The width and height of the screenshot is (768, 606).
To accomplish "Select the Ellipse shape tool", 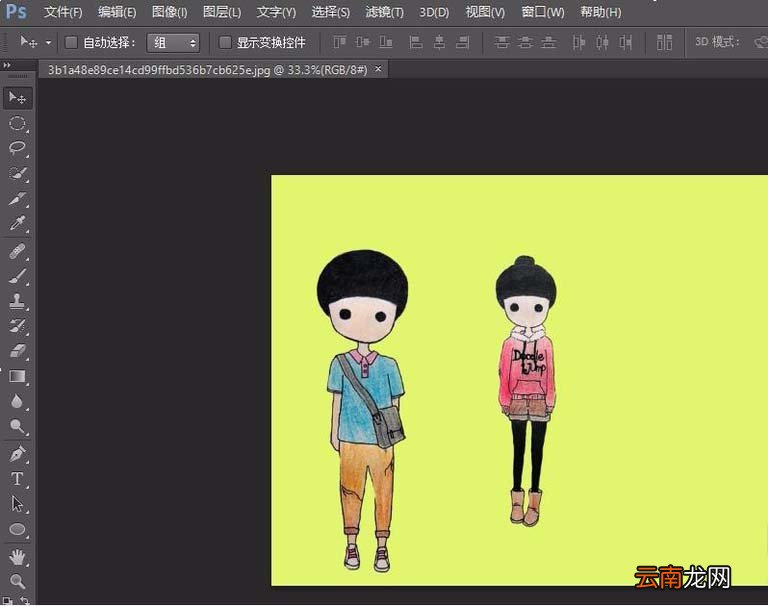I will pos(18,529).
